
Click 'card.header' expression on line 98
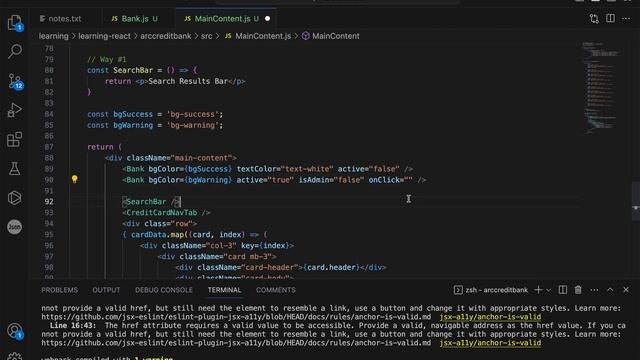pyautogui.click(x=331, y=267)
